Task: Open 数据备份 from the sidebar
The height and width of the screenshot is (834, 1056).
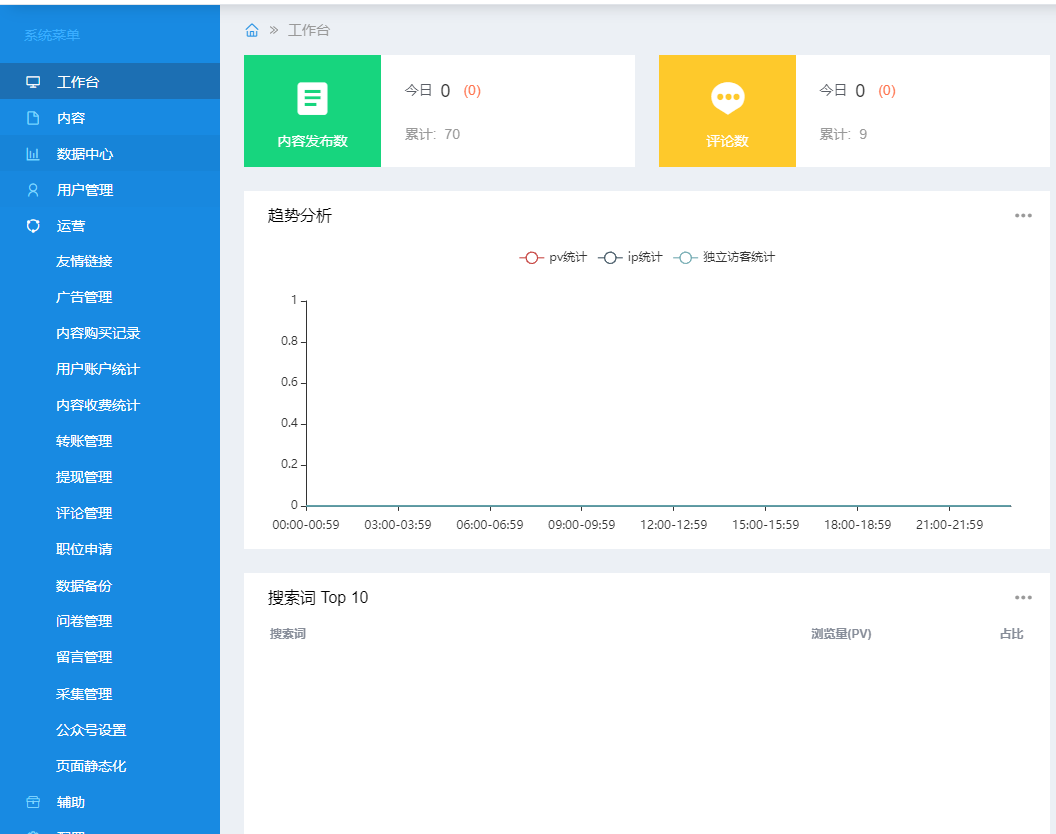Action: point(84,586)
